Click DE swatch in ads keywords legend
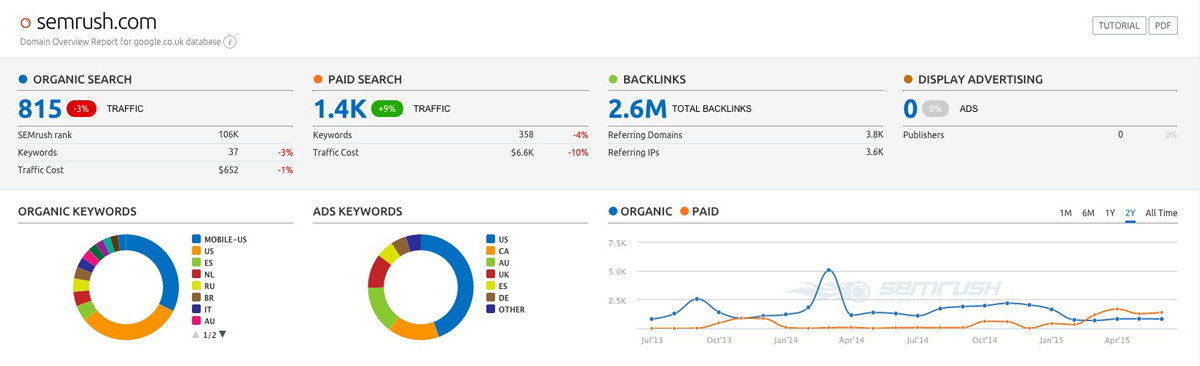Screen dimensions: 1200x366 click(x=491, y=298)
